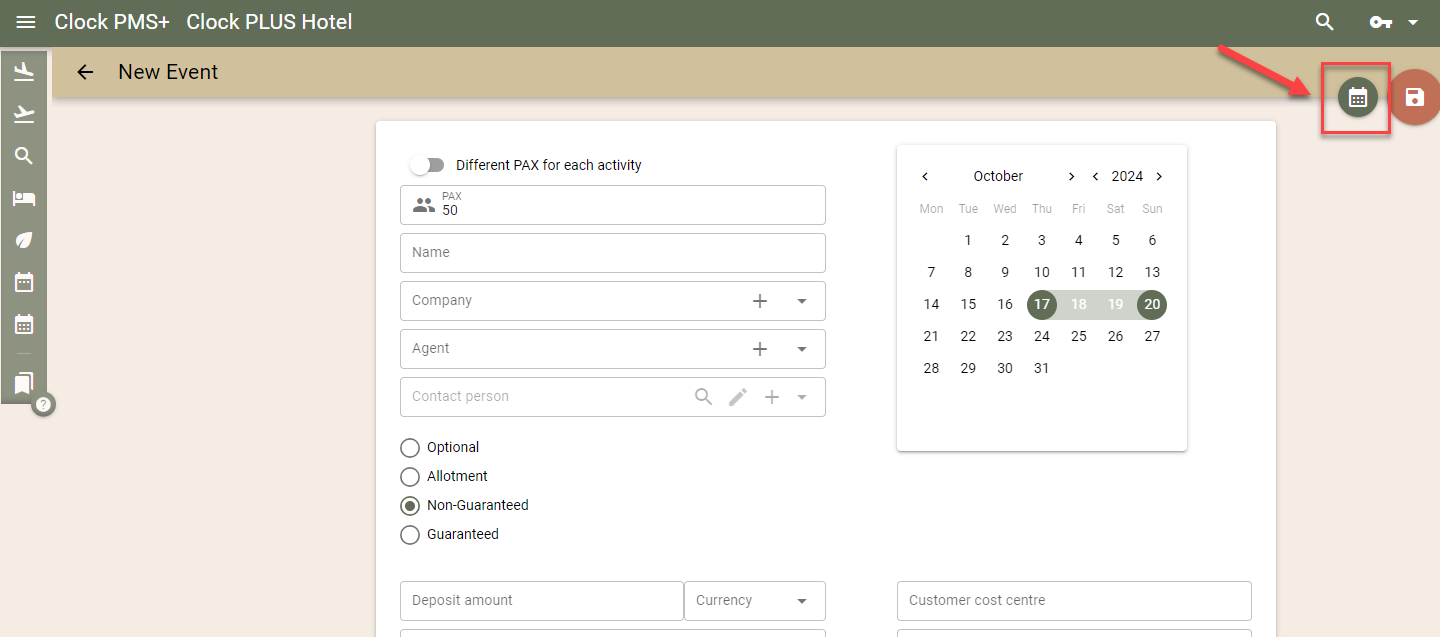Click the leaf icon in sidebar
1440x637 pixels.
24,240
